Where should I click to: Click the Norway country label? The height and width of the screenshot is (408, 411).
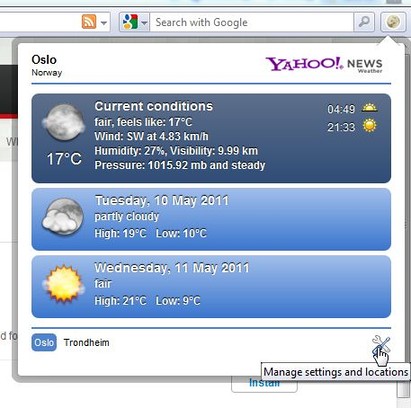[x=47, y=73]
